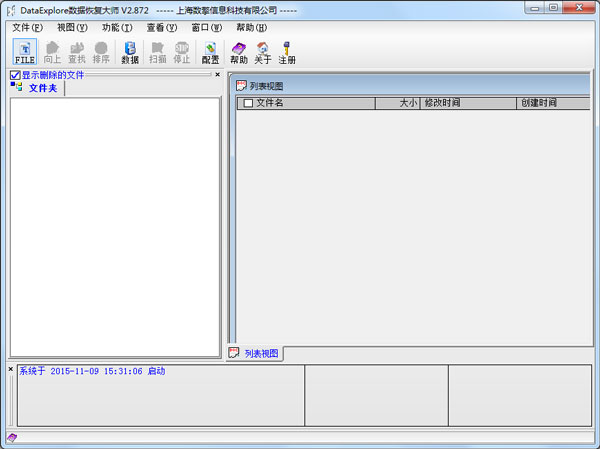The image size is (600, 449).
Task: Open the 配置 (Config) toolbar icon
Action: coord(210,52)
